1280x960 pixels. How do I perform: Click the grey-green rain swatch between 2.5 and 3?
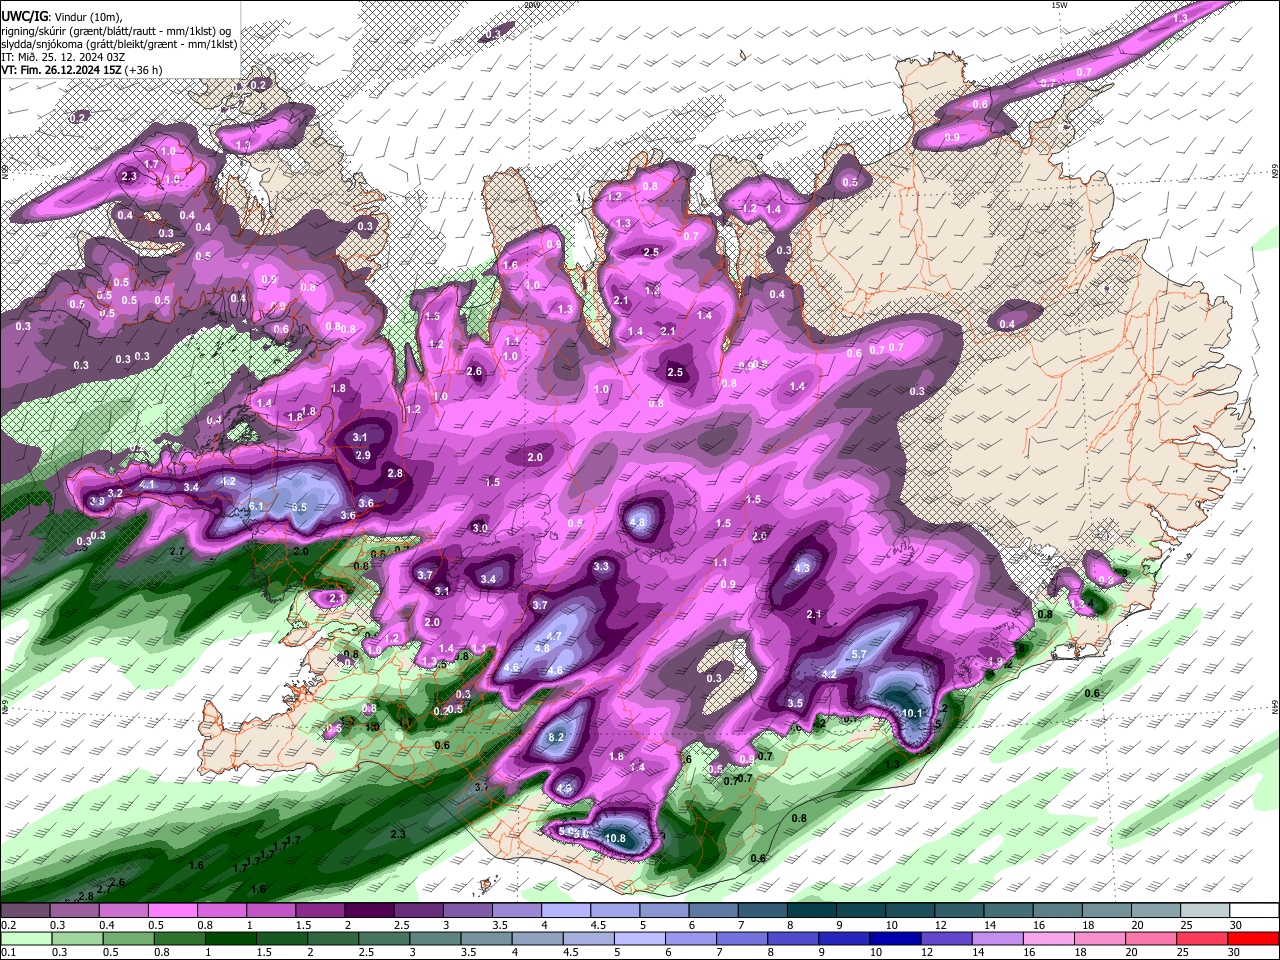(383, 939)
